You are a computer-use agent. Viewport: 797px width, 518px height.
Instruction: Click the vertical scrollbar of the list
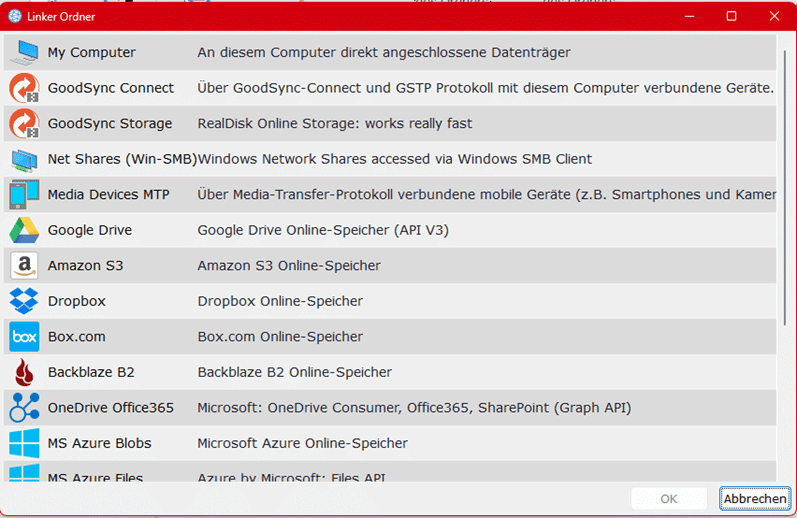(x=785, y=188)
